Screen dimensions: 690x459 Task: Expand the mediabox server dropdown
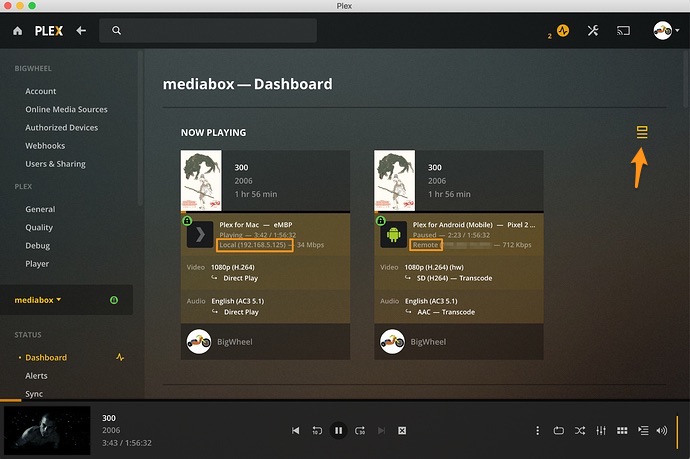pyautogui.click(x=38, y=300)
